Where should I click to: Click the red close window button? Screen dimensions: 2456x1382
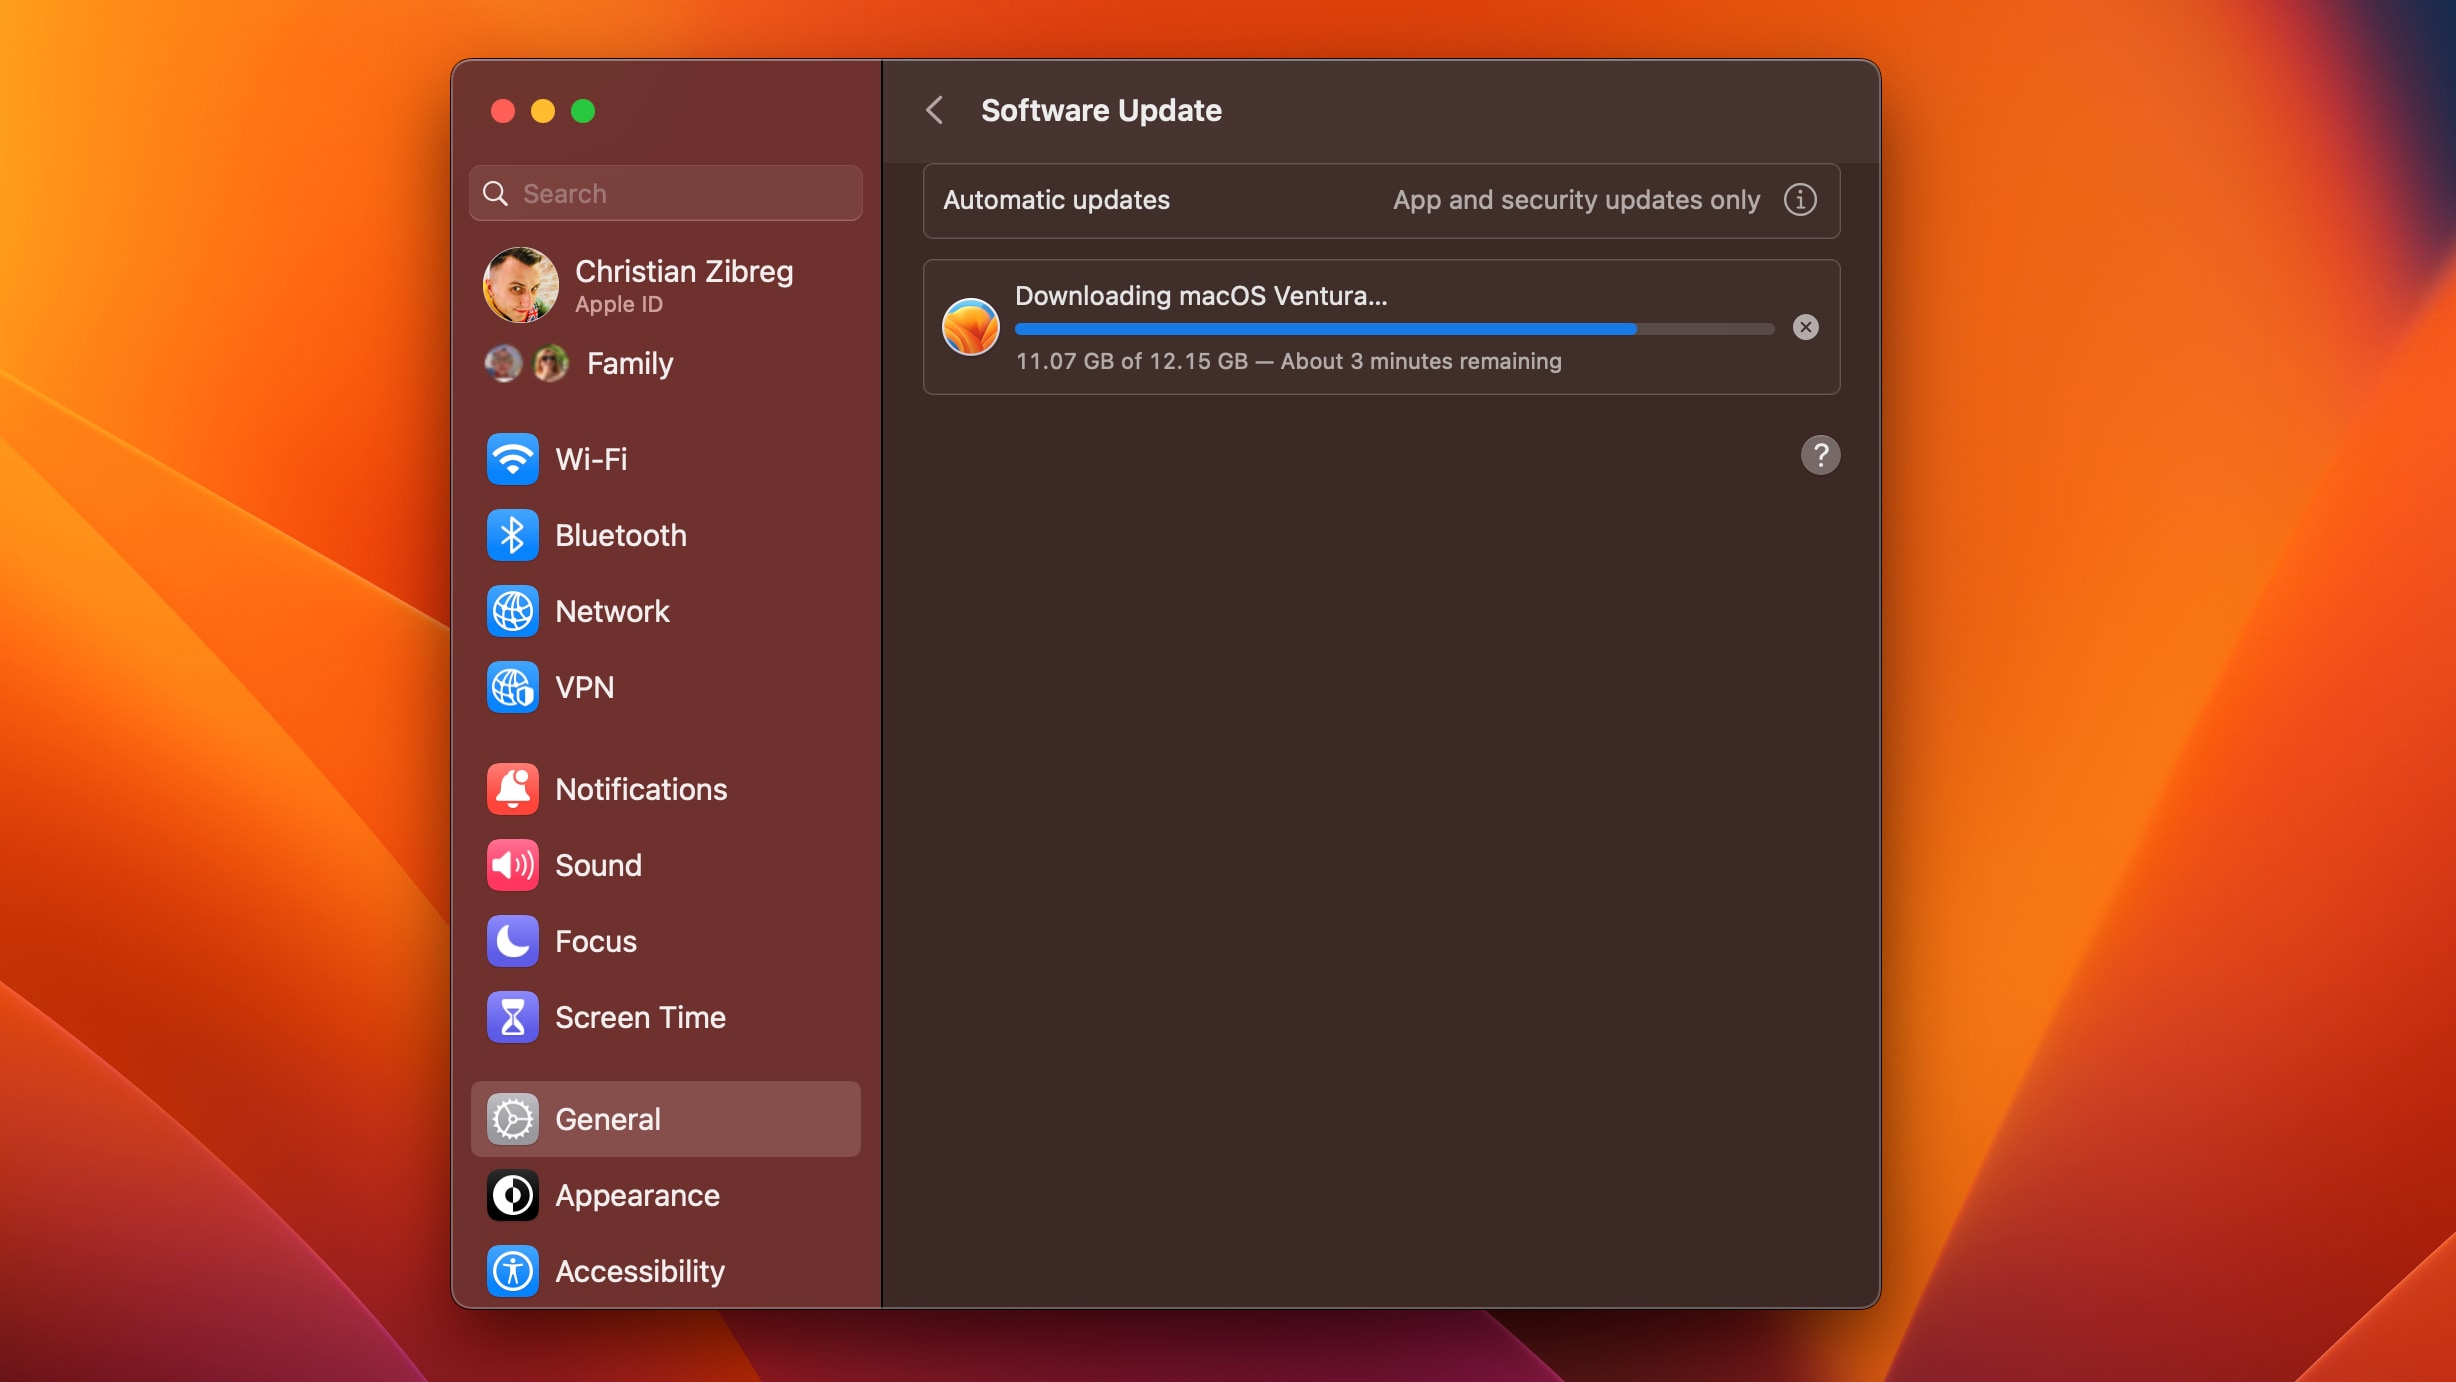(x=502, y=111)
